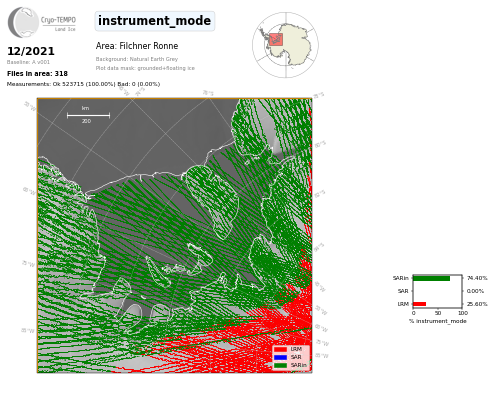The image size is (492, 410).
Task: Click the 74.40% SARin percentage label
Action: 477,278
